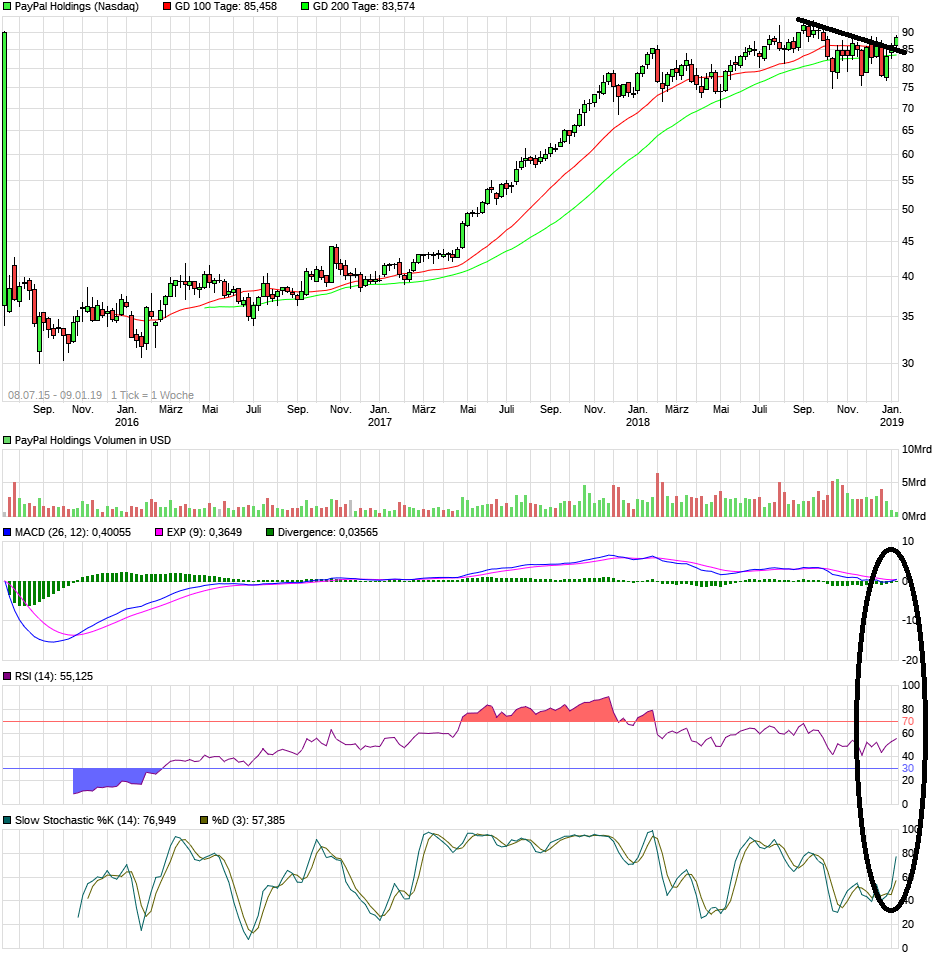Click the 'Divergence: 0,03565' label
Screen dimensions: 940x958
pos(328,533)
